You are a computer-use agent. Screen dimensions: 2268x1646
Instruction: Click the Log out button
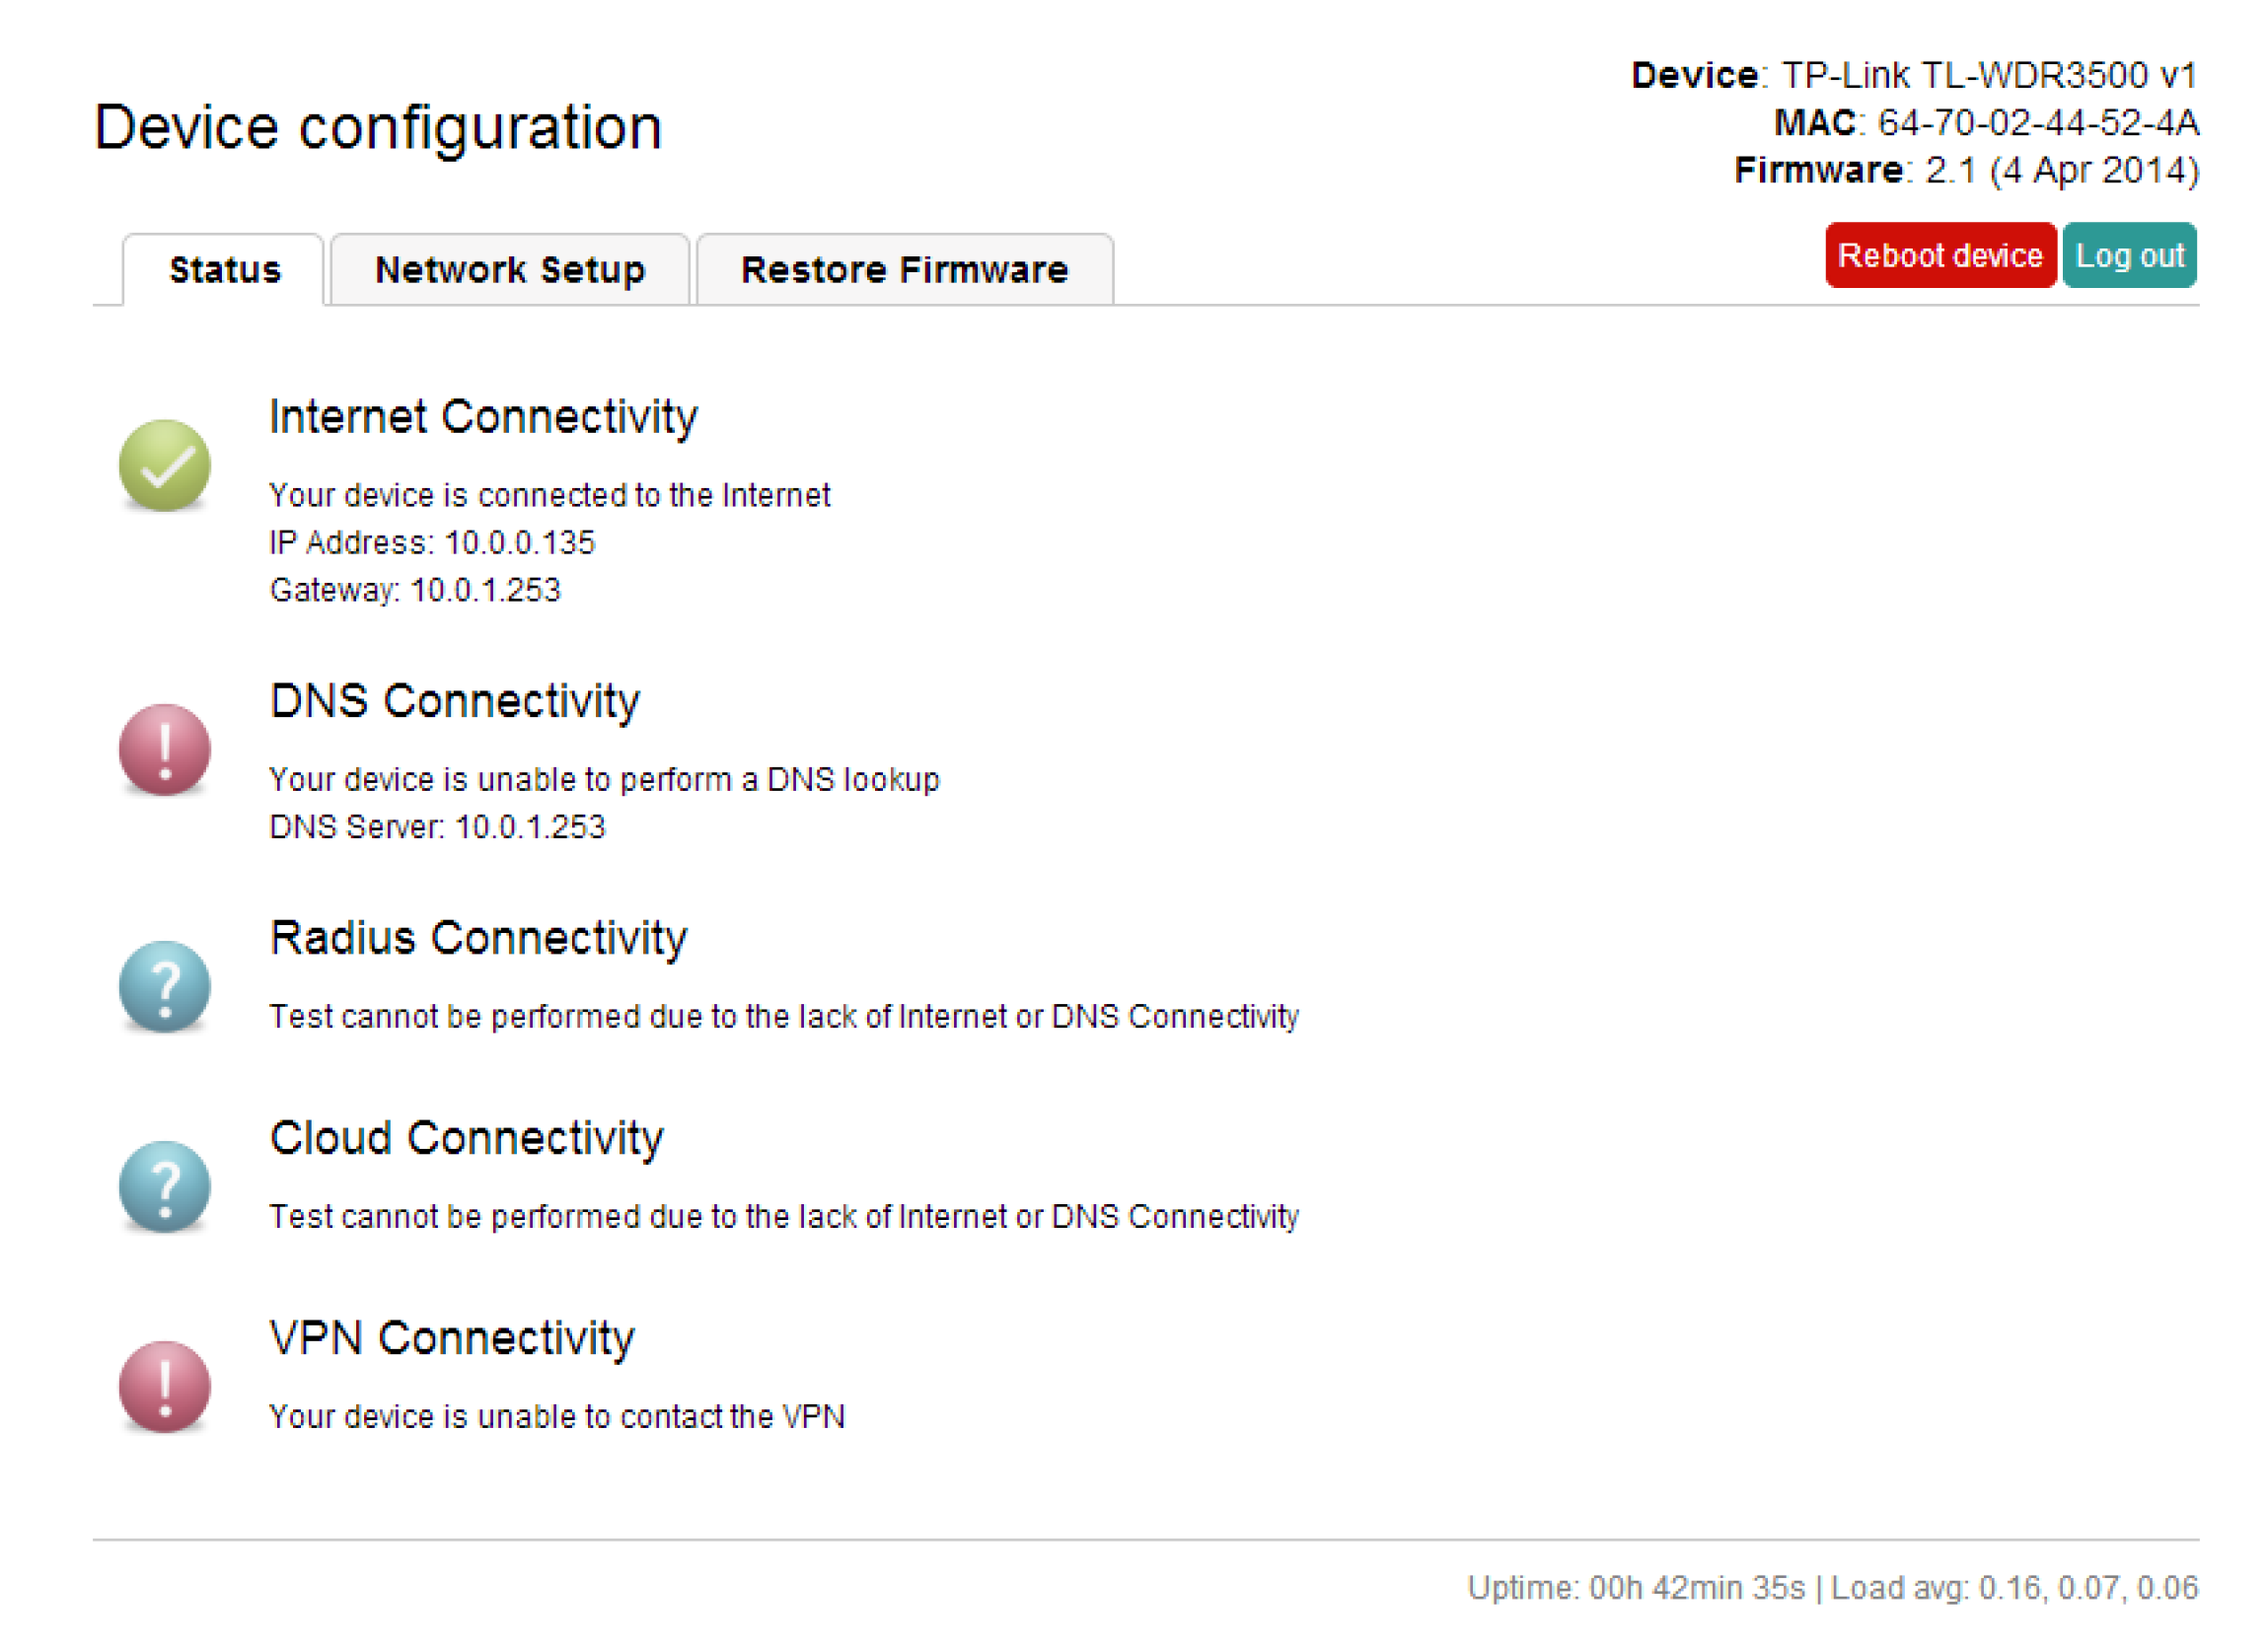pyautogui.click(x=2130, y=256)
